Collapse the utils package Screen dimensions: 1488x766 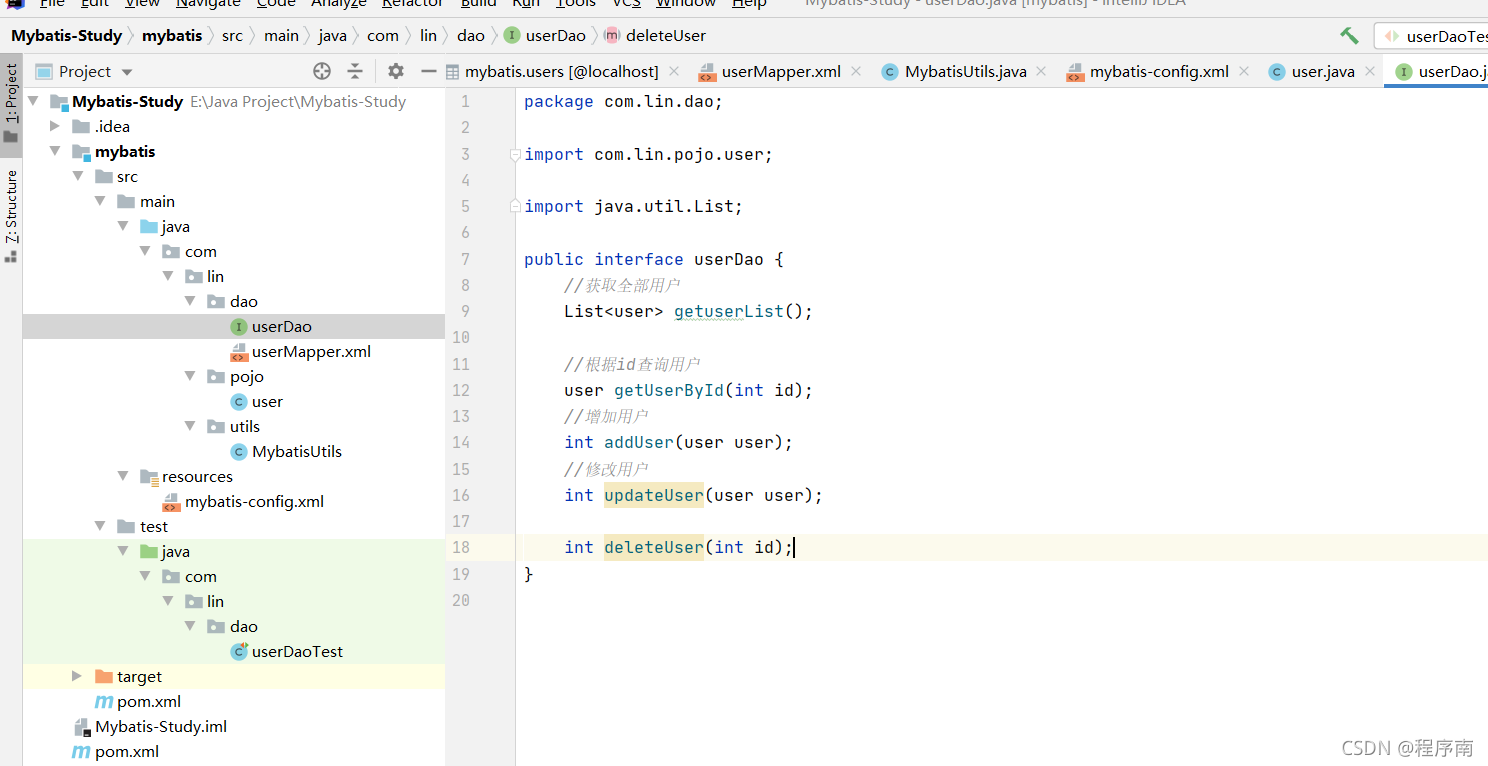pyautogui.click(x=191, y=426)
